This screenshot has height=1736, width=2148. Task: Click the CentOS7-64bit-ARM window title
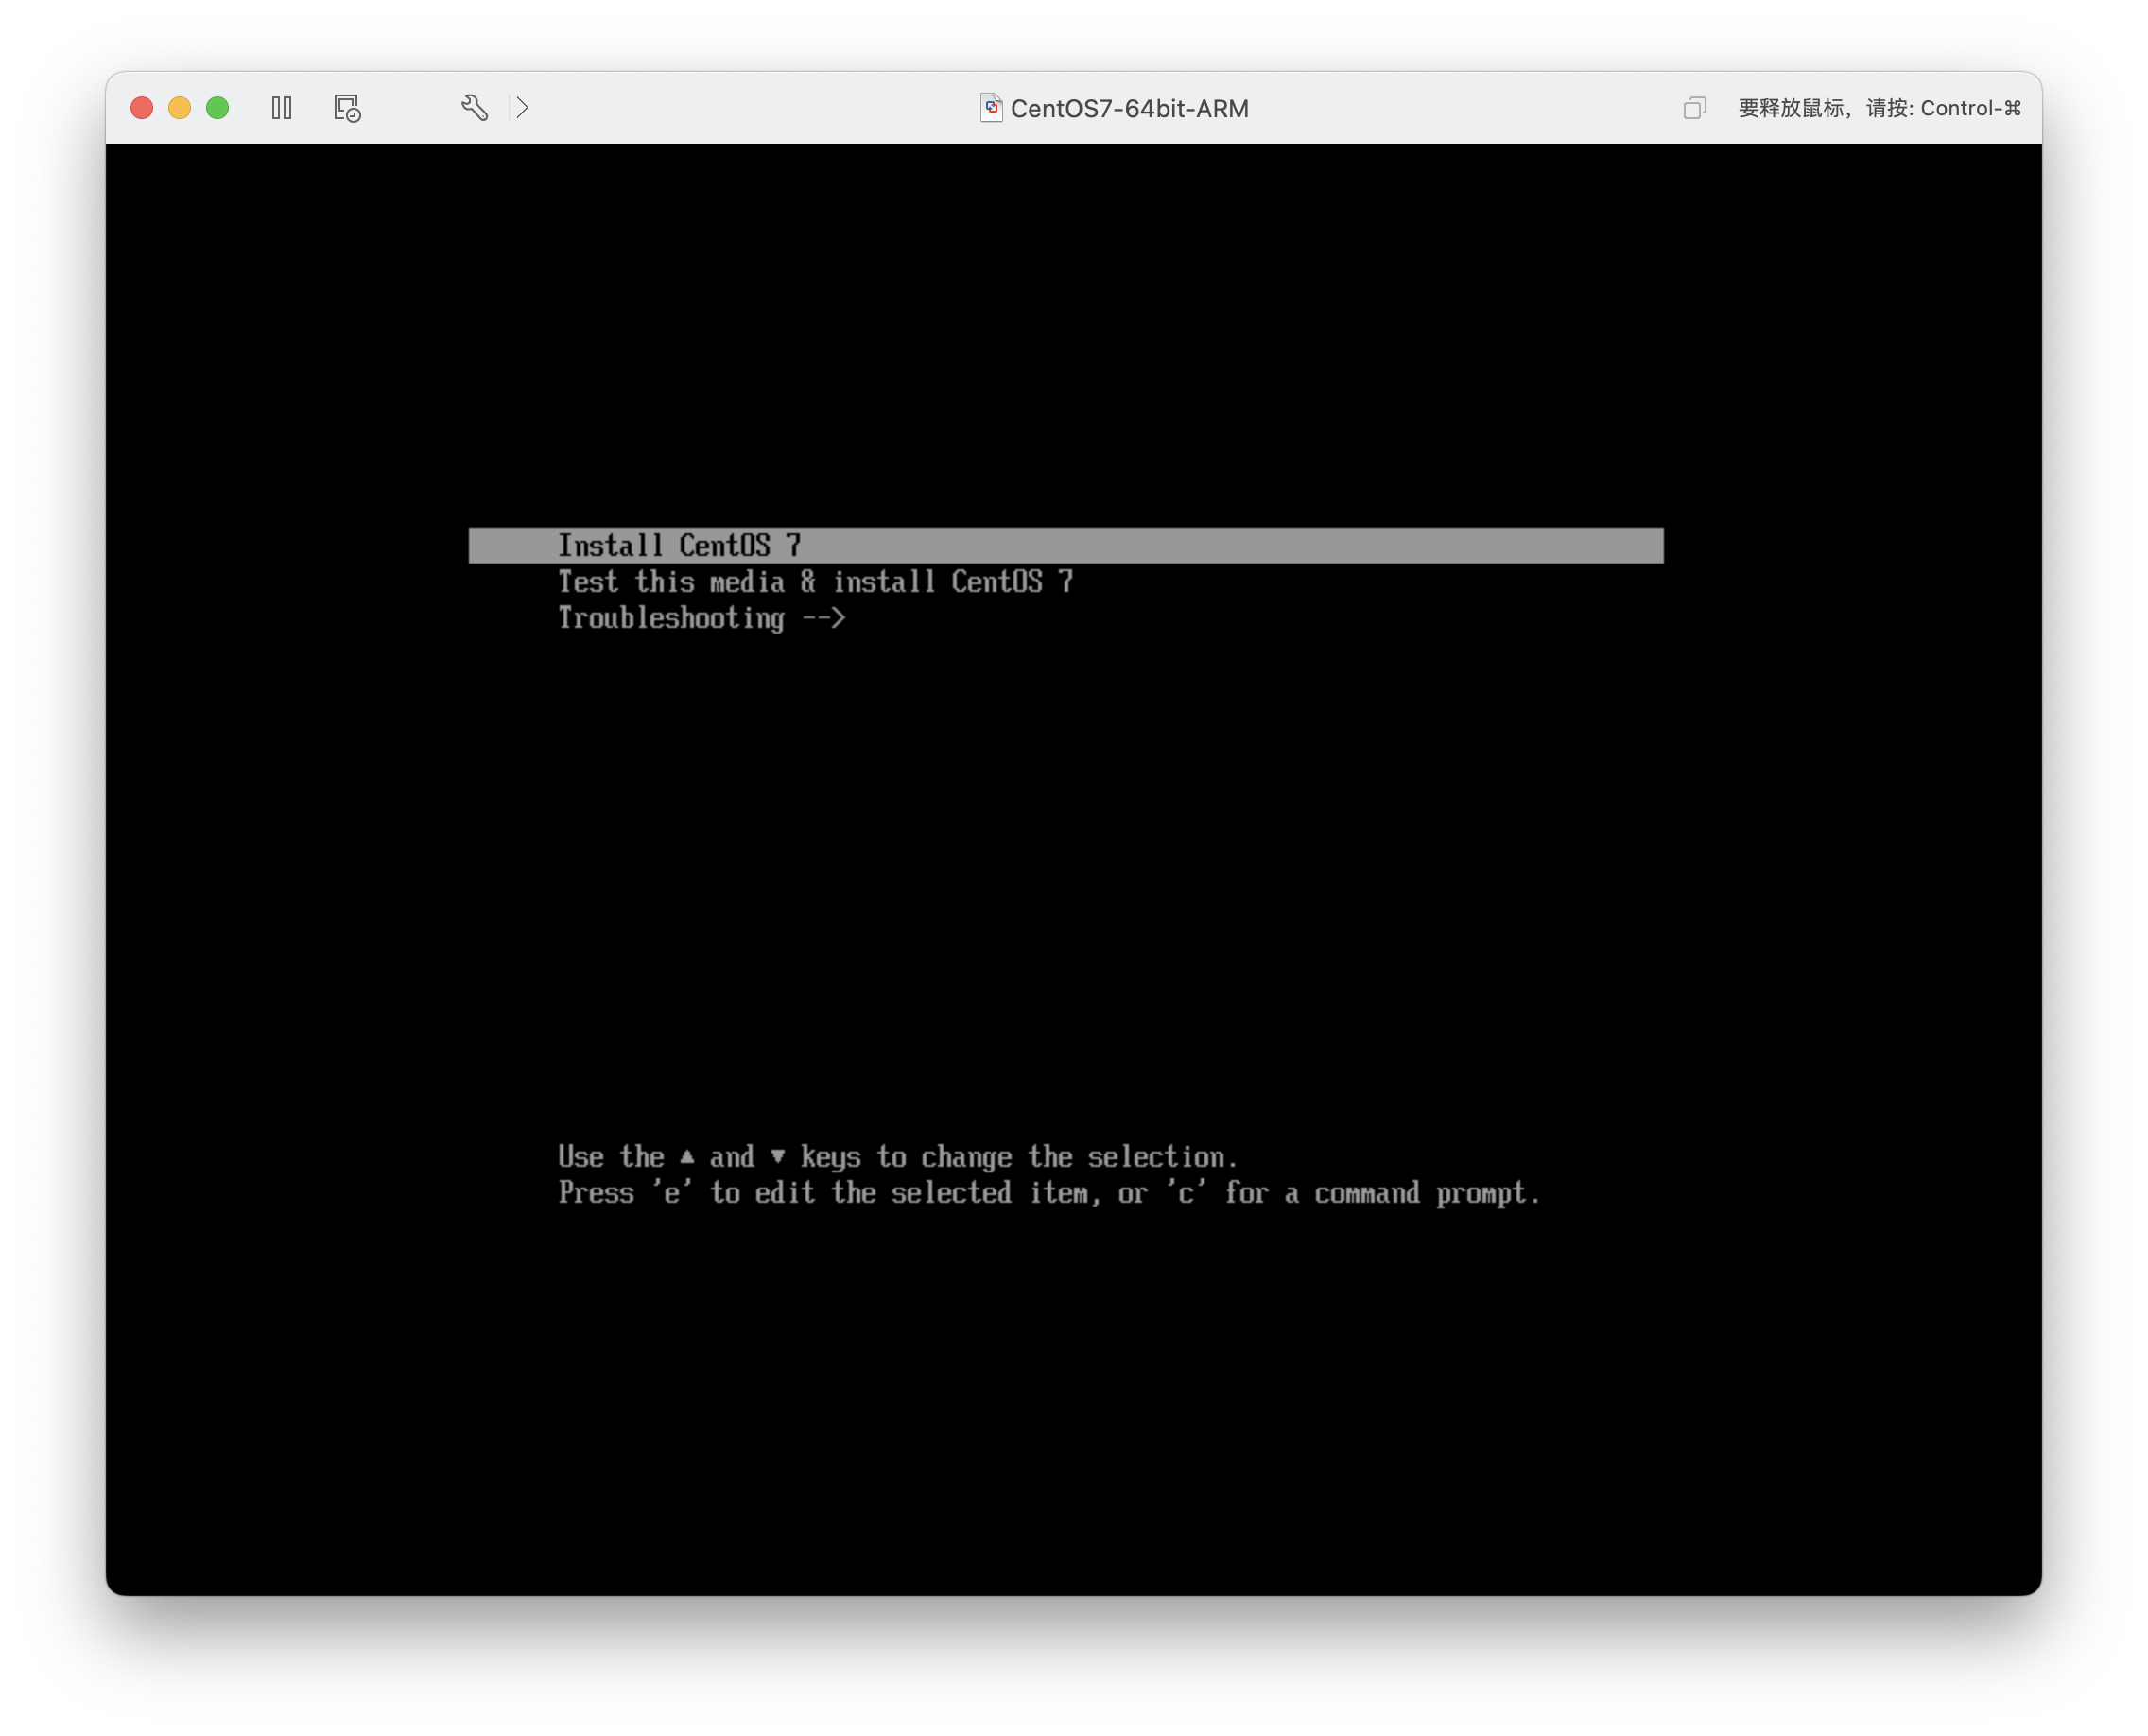[1129, 108]
